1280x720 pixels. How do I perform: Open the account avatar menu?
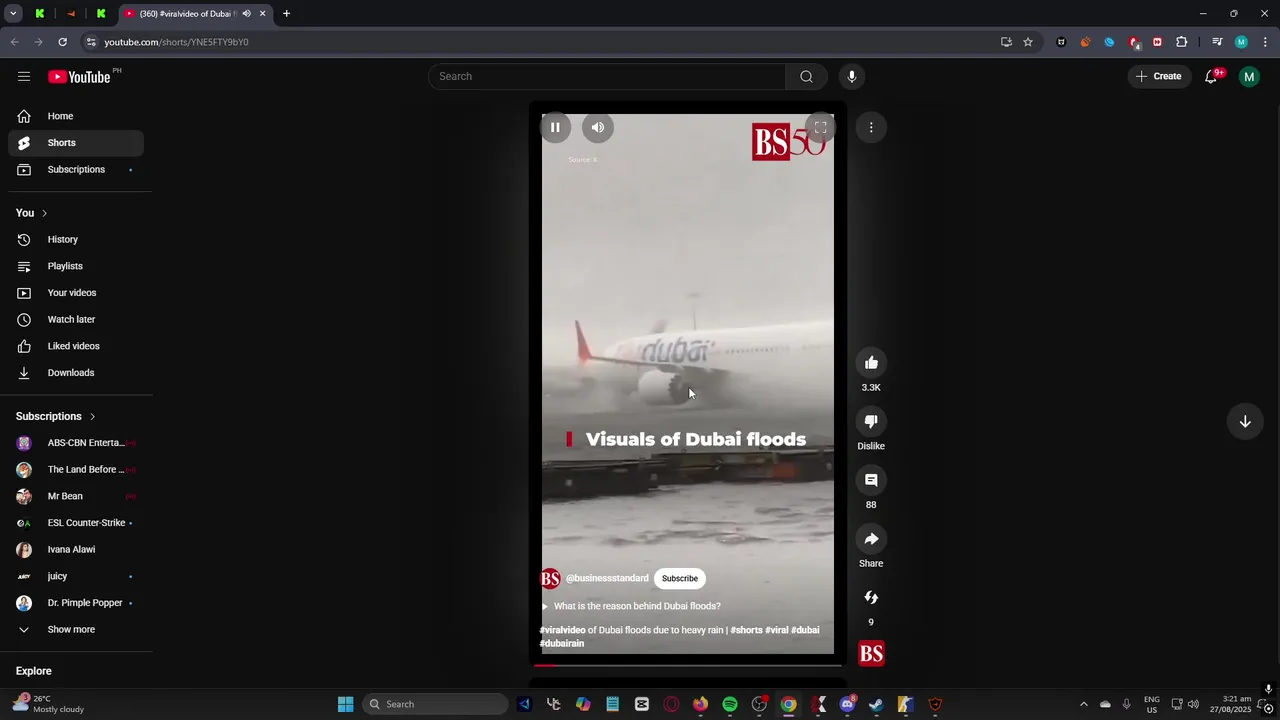(x=1249, y=76)
